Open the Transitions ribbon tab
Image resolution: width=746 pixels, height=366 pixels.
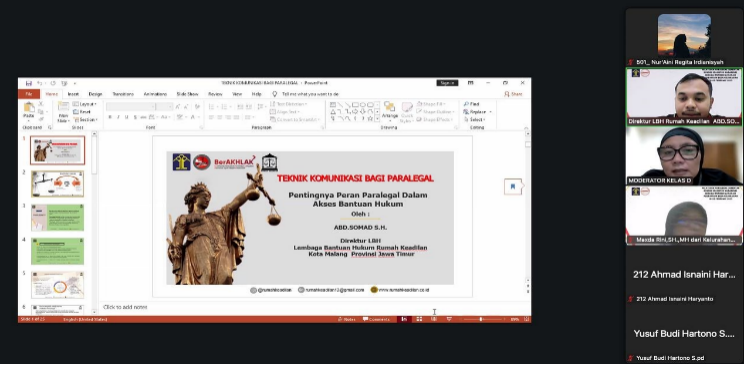[x=123, y=94]
